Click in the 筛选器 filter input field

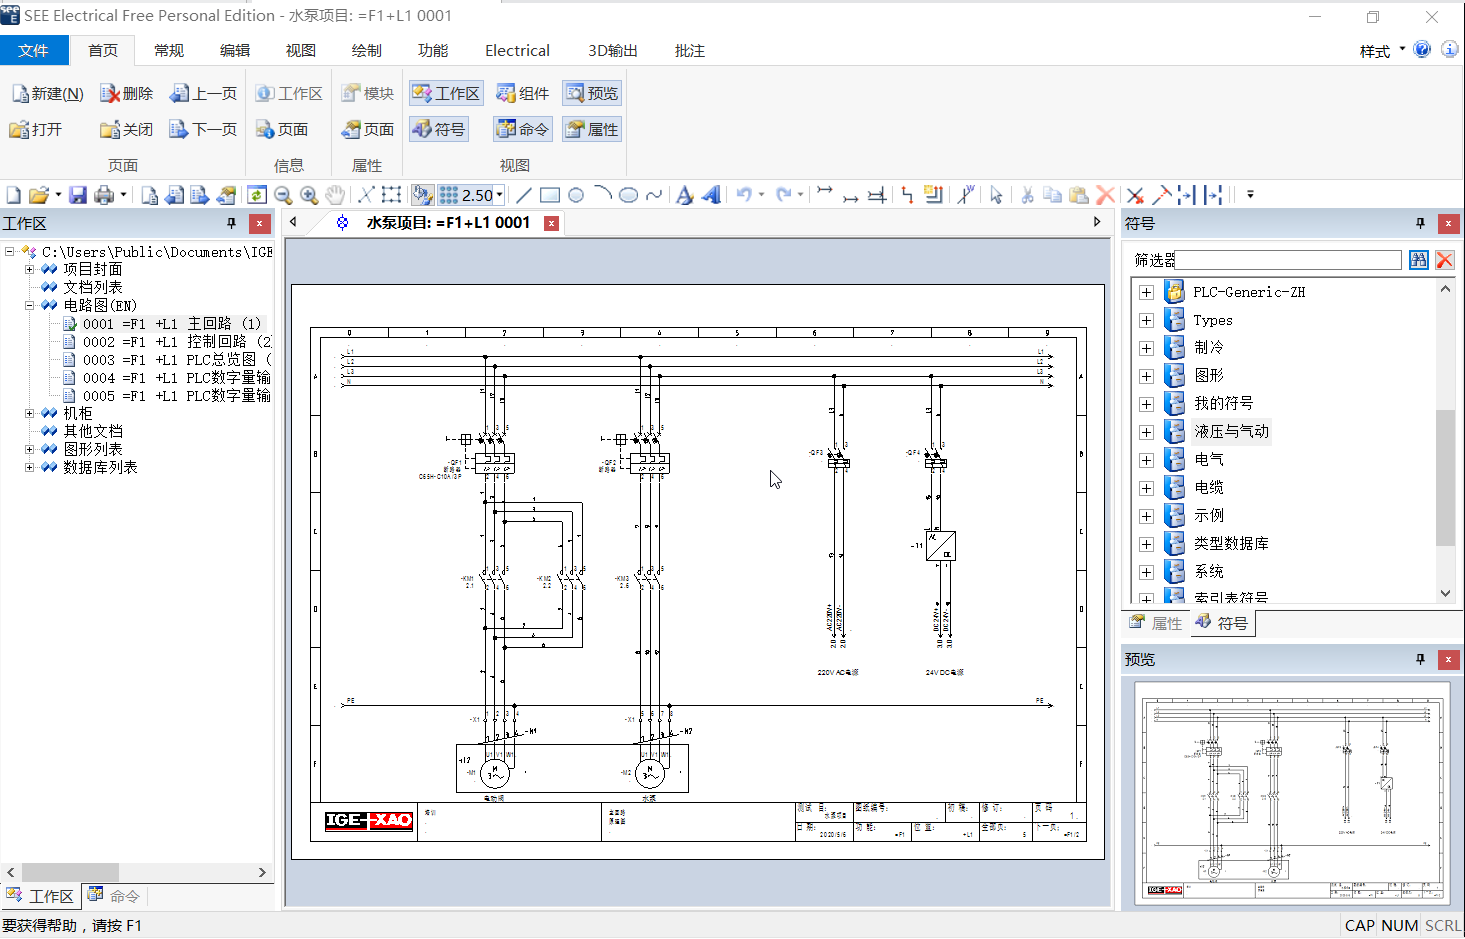[x=1288, y=260]
